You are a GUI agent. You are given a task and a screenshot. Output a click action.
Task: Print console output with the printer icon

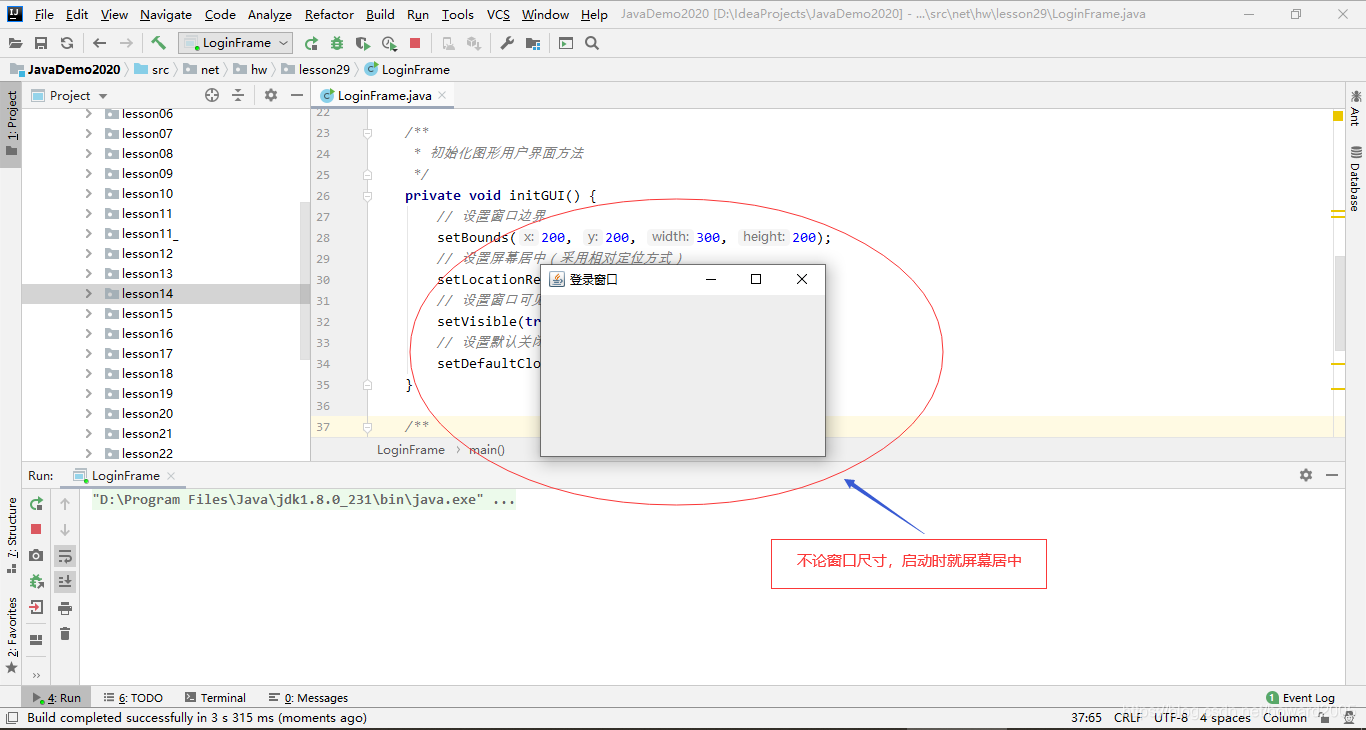click(x=65, y=608)
